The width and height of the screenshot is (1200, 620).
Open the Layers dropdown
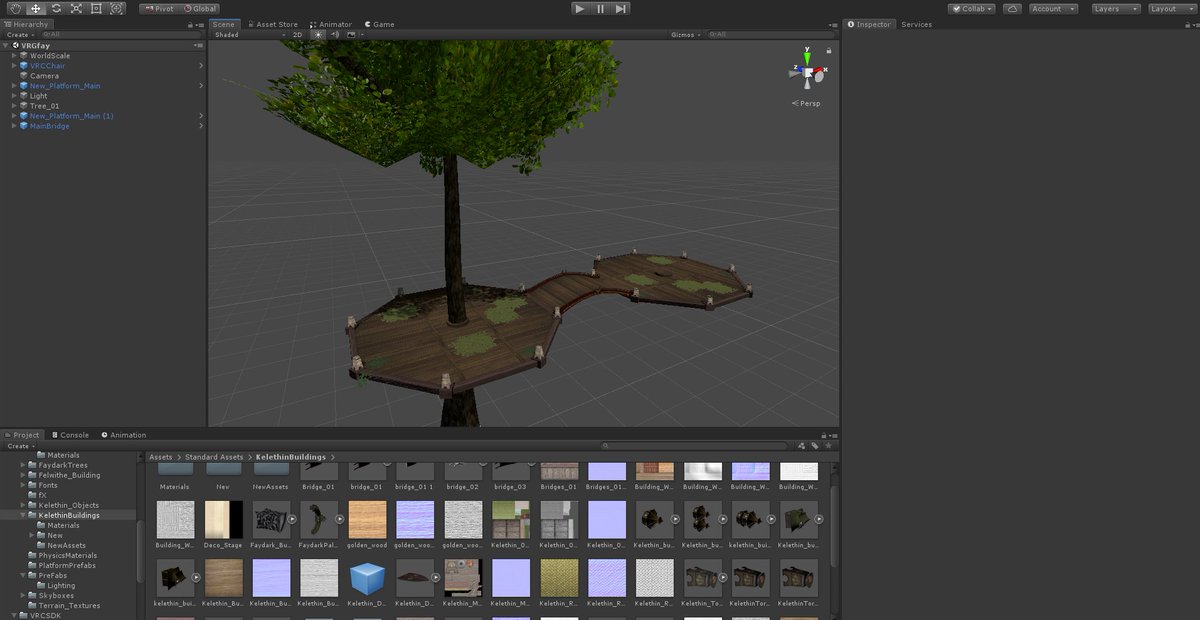tap(1114, 8)
